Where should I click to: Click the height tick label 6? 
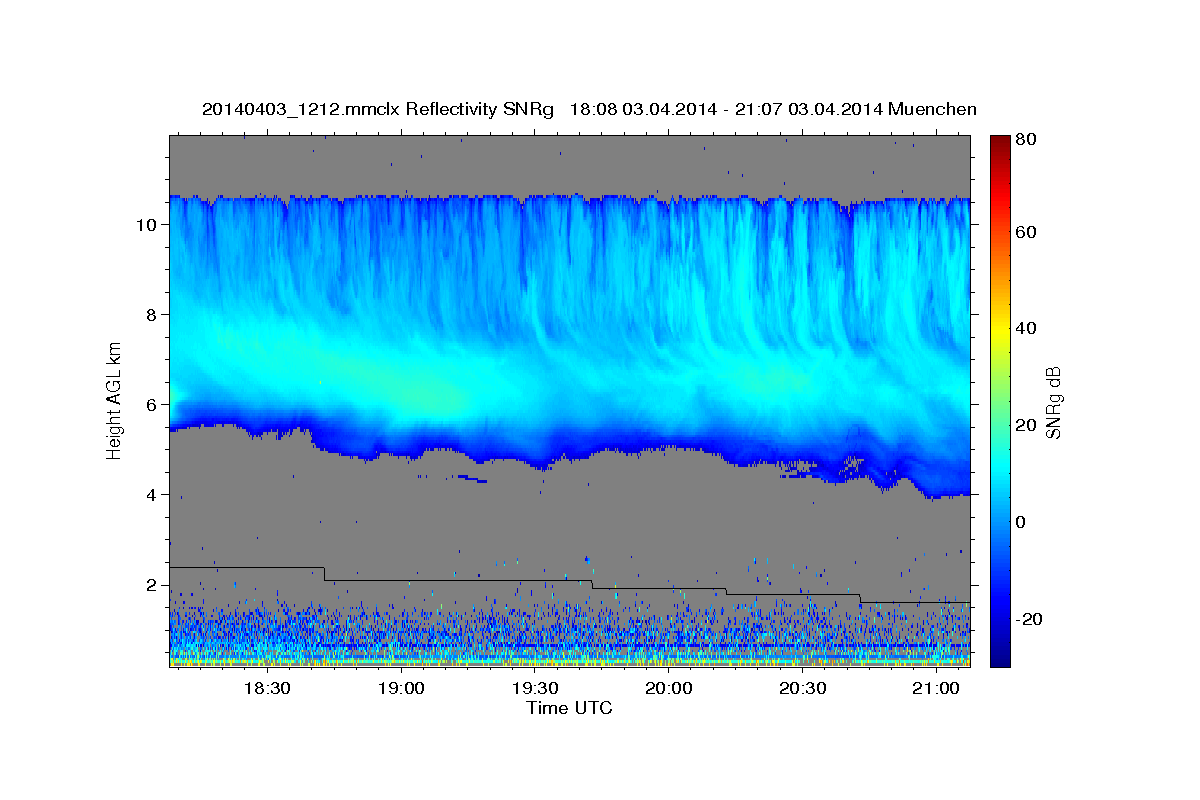(x=151, y=405)
